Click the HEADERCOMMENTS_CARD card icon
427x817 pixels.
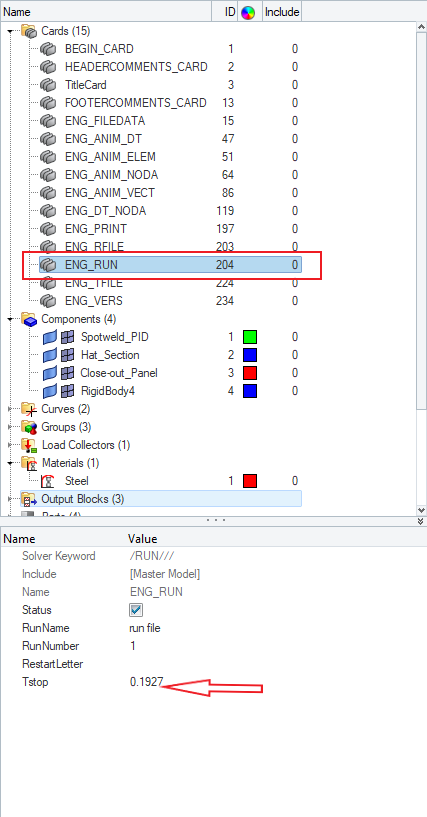48,67
